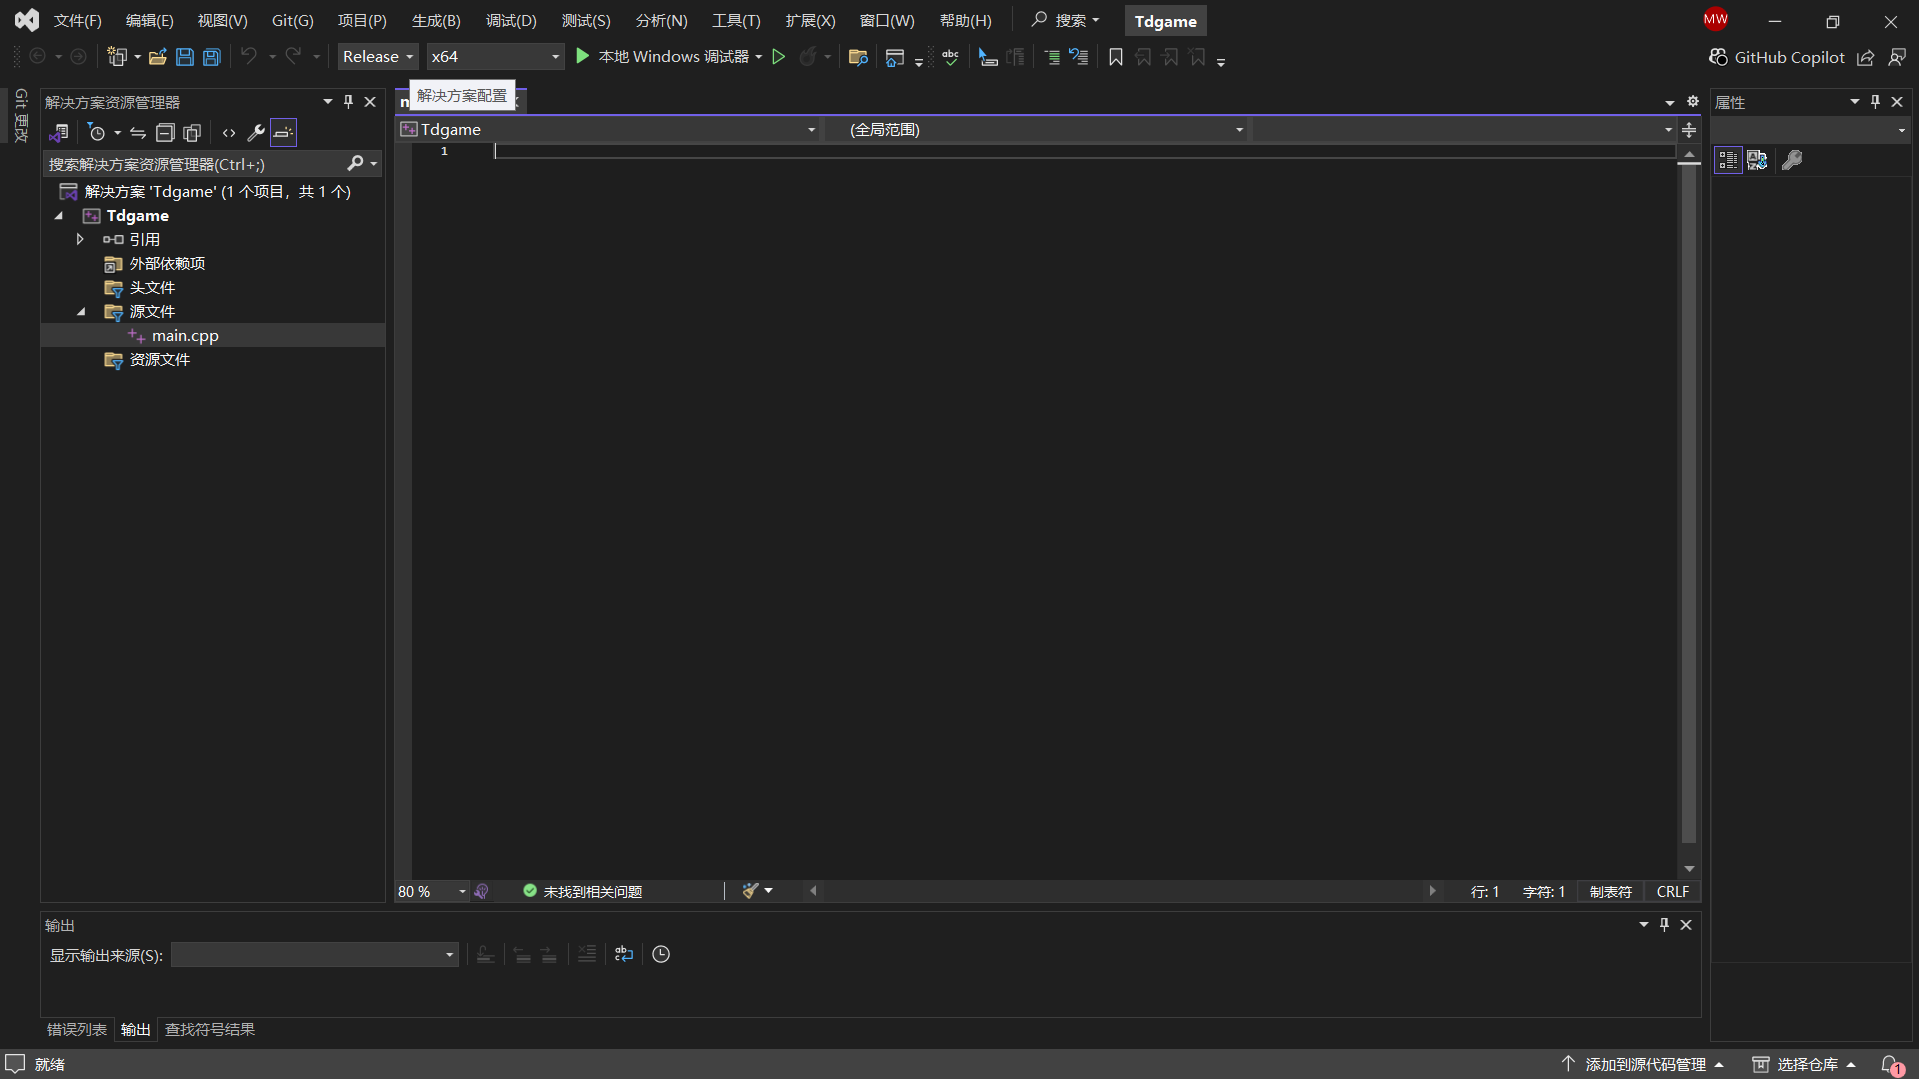The image size is (1919, 1079).
Task: Open the x64 platform dropdown
Action: [495, 57]
